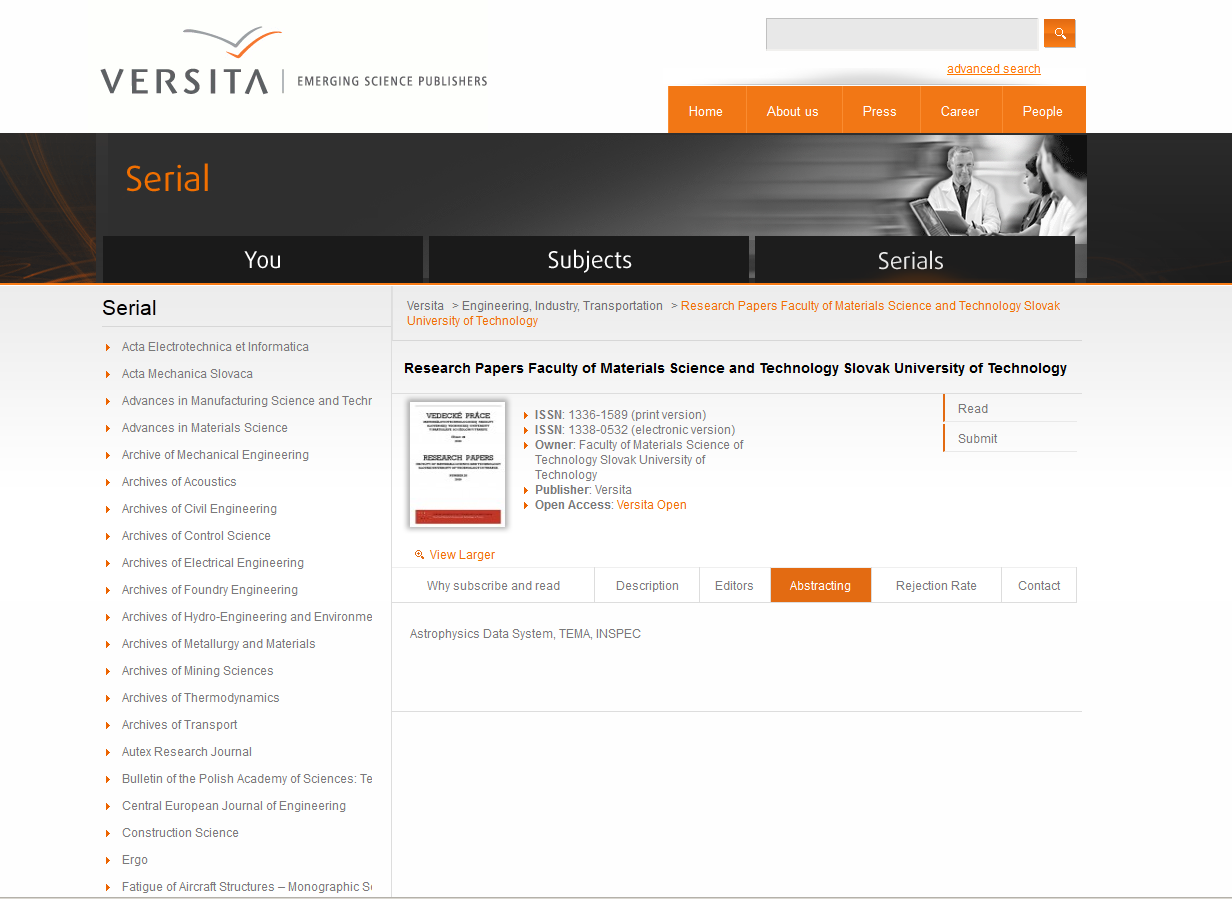
Task: Click the Submit button
Action: pyautogui.click(x=1010, y=438)
